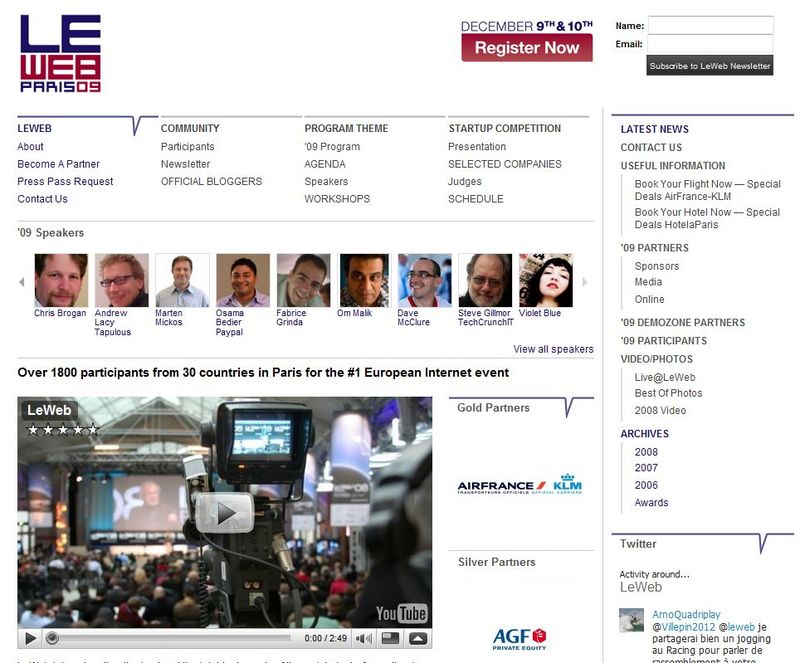Open '09 DEMOZONE PARTNERS sidebar item

683,323
